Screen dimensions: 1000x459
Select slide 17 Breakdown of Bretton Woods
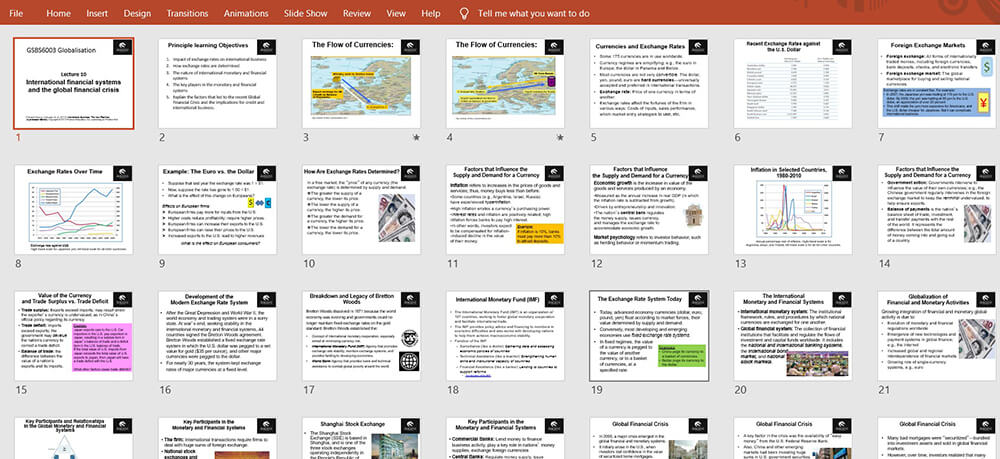pos(362,336)
